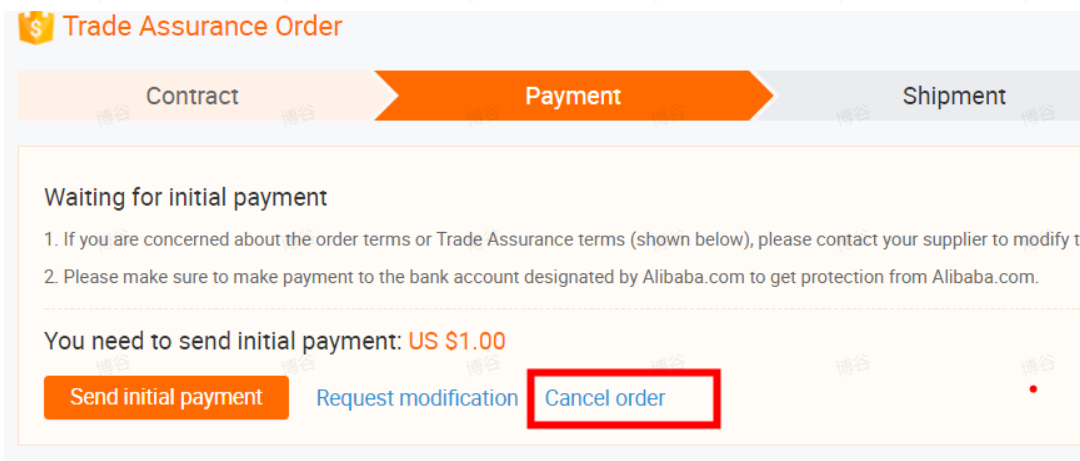Click the words 'bank account' in note 2

click(446, 277)
